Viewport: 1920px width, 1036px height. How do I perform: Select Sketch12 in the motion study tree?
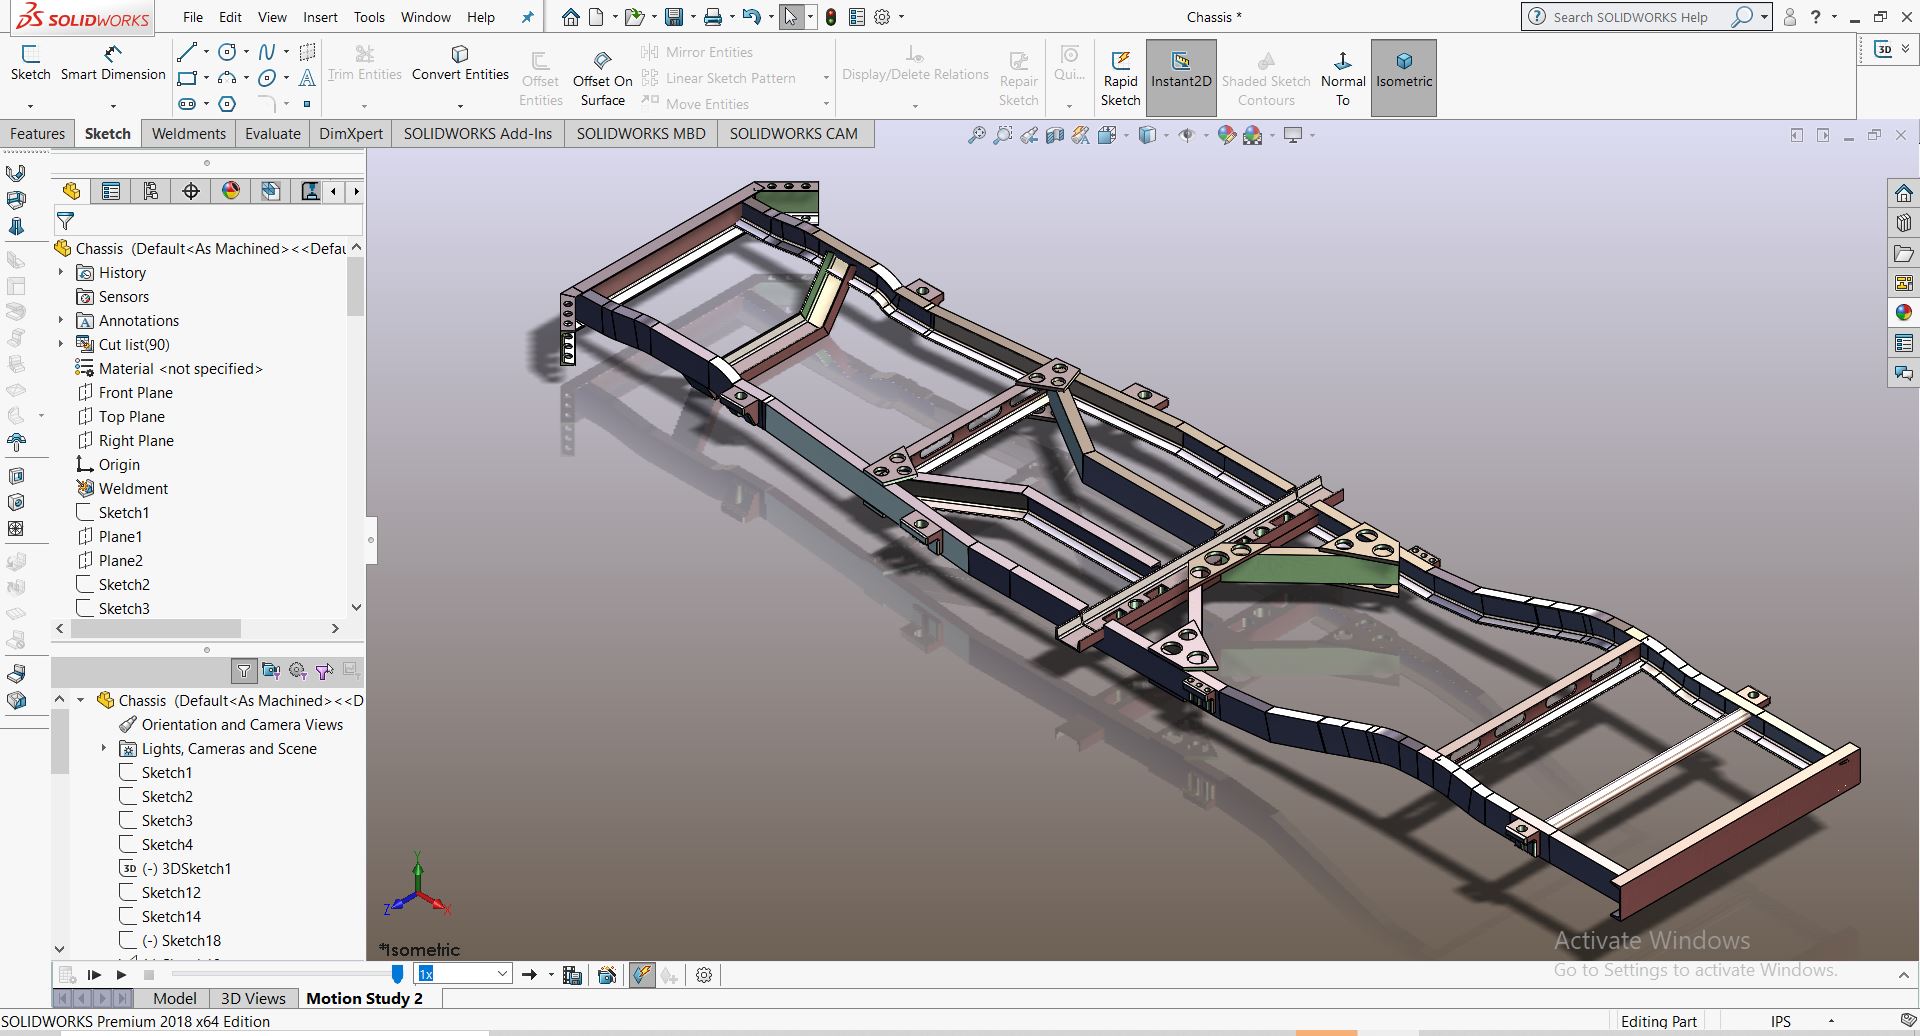(170, 892)
